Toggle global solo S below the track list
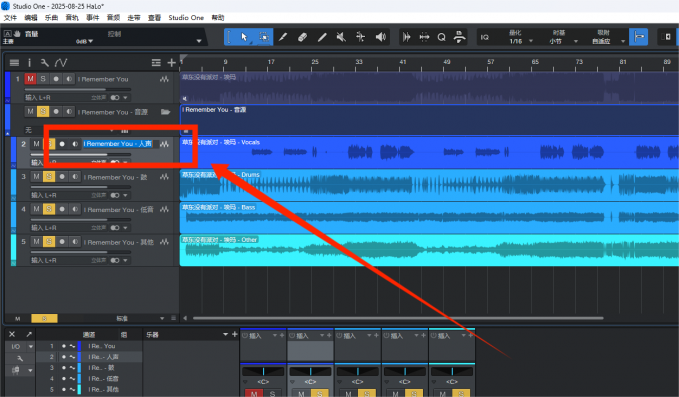 pyautogui.click(x=44, y=318)
